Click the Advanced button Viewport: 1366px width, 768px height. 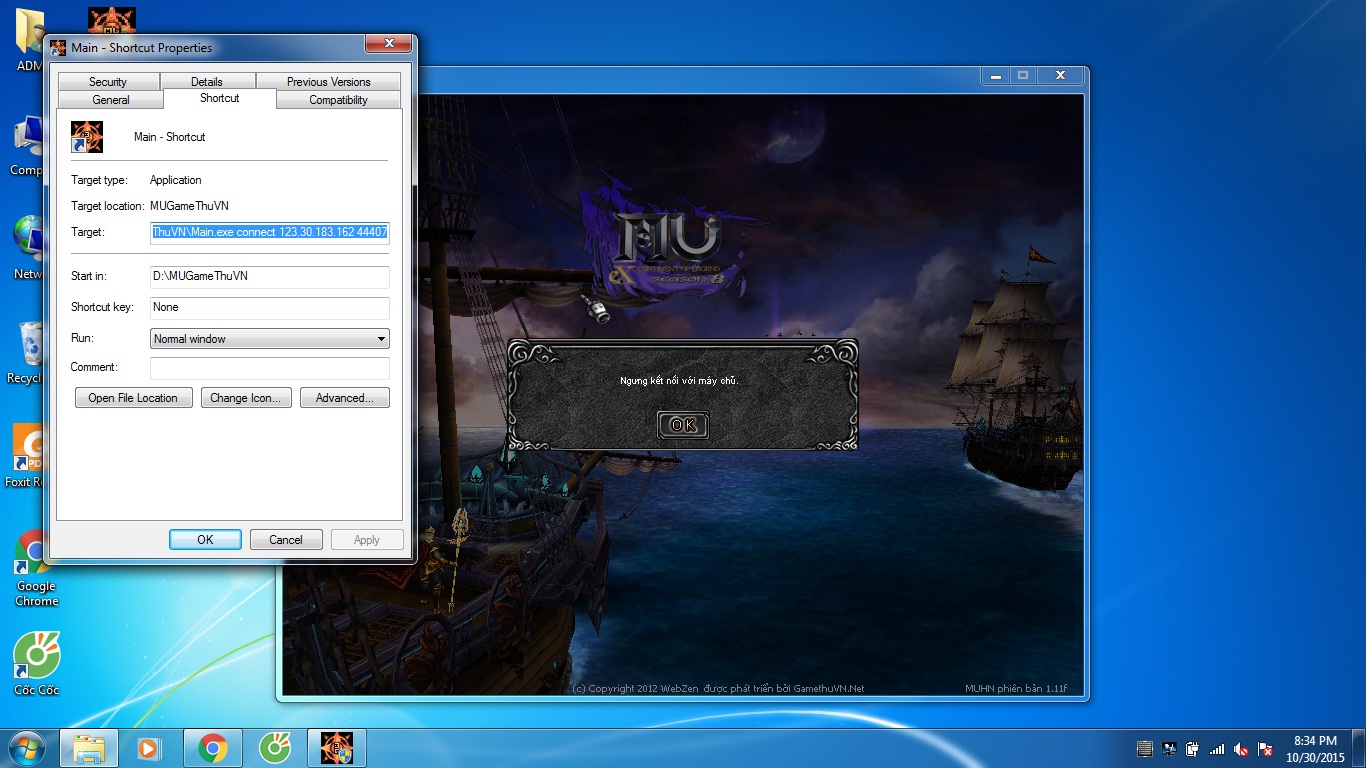pos(345,398)
